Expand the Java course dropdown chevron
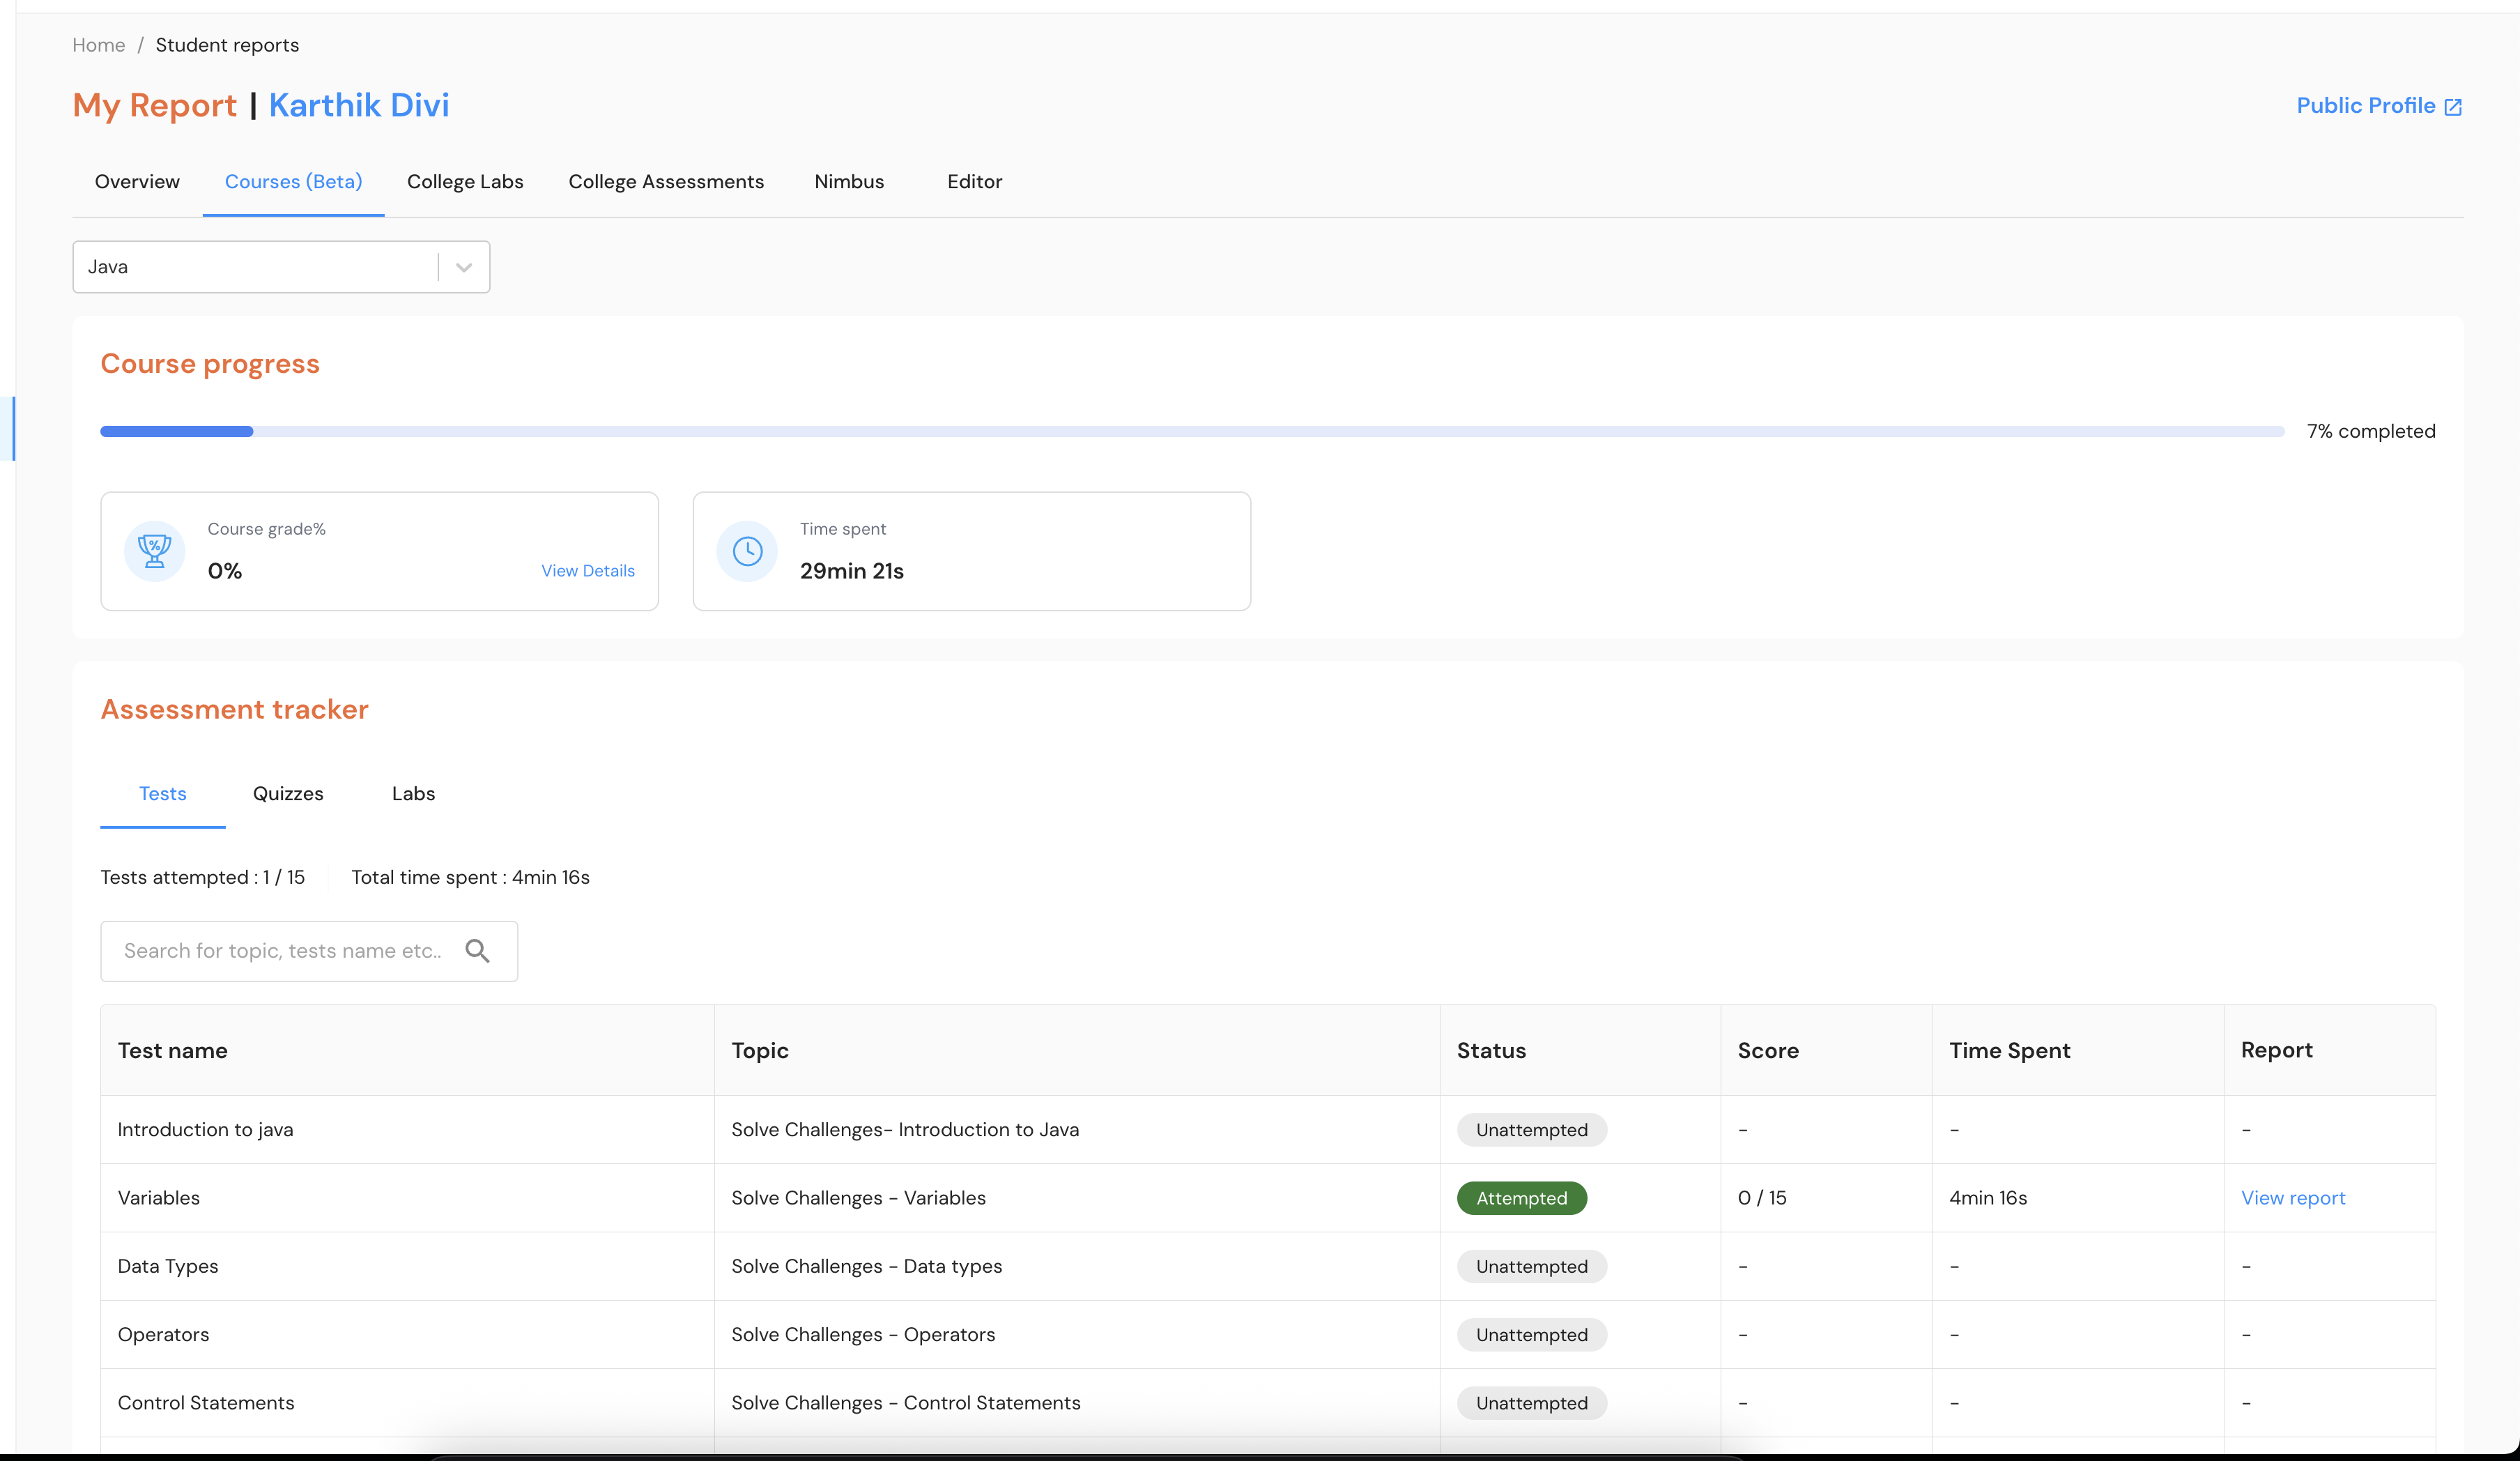The height and width of the screenshot is (1461, 2520). point(464,267)
